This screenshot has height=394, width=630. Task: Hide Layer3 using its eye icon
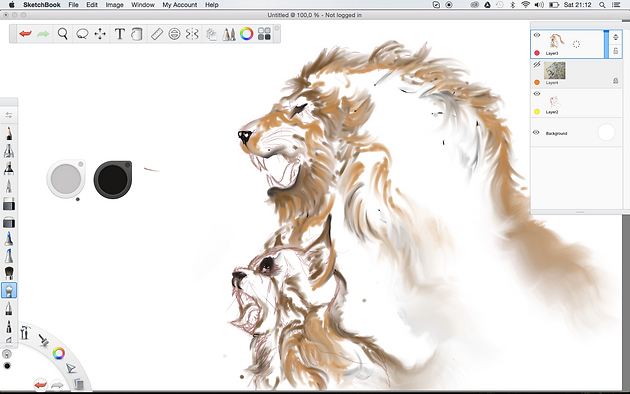point(537,35)
